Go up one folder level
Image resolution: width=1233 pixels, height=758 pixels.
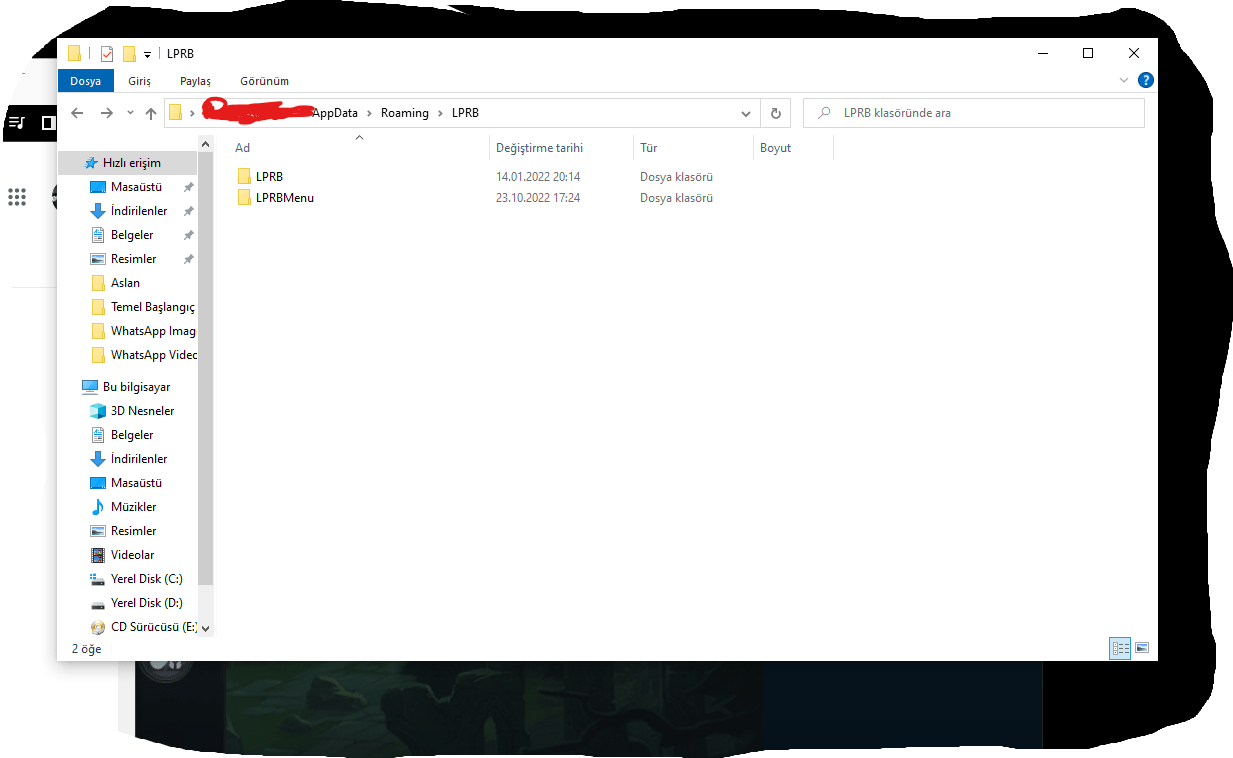click(x=151, y=113)
